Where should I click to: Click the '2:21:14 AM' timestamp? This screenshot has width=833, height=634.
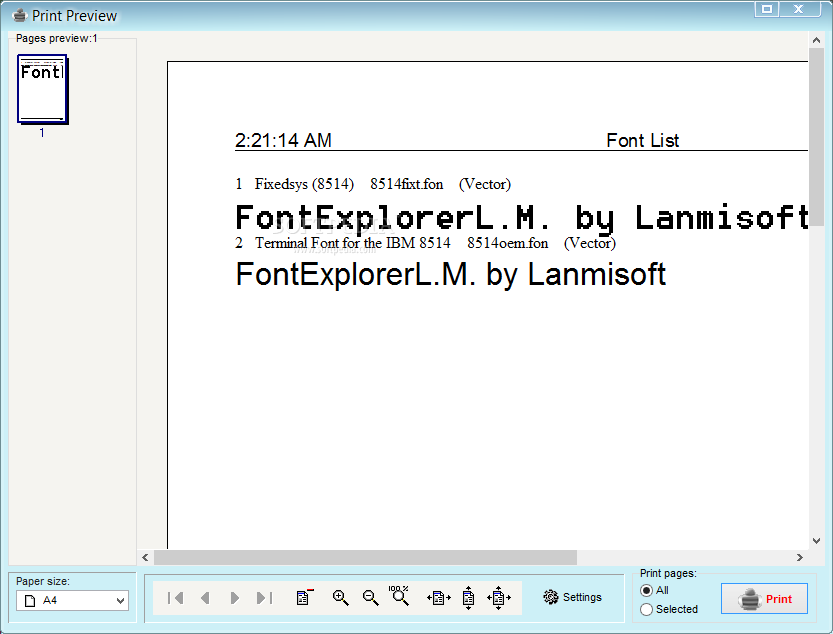pos(283,140)
